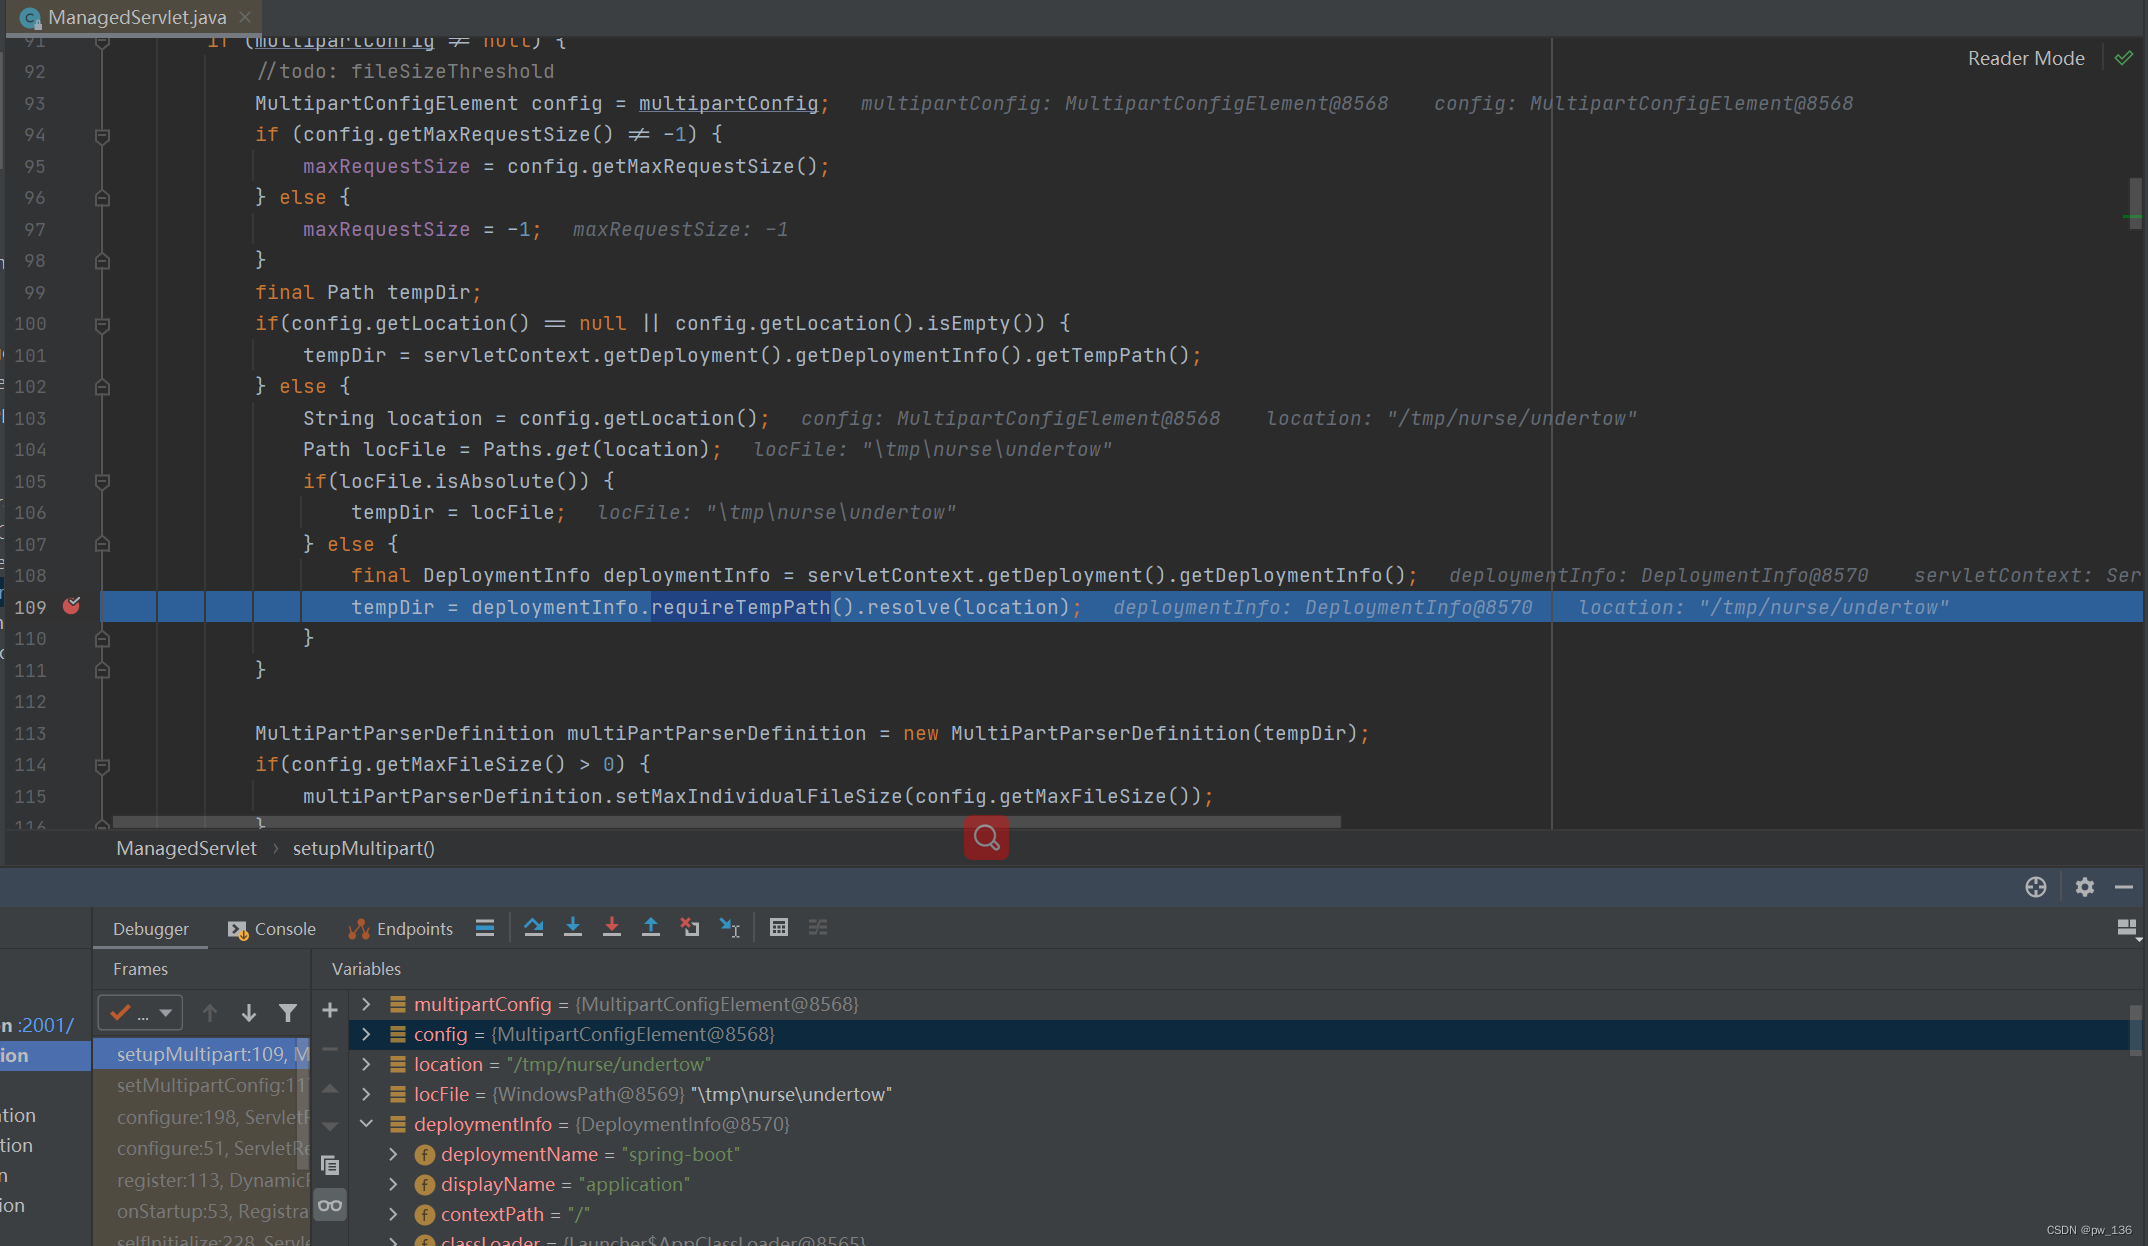This screenshot has height=1246, width=2148.
Task: Expand the multipartConfig variable node
Action: 367,1004
